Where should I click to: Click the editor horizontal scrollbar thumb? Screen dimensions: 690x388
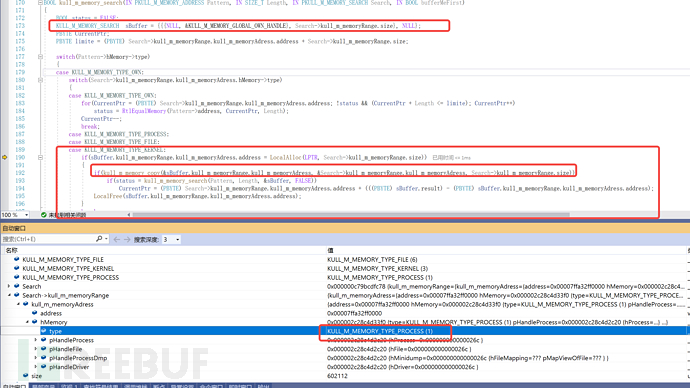(x=351, y=215)
